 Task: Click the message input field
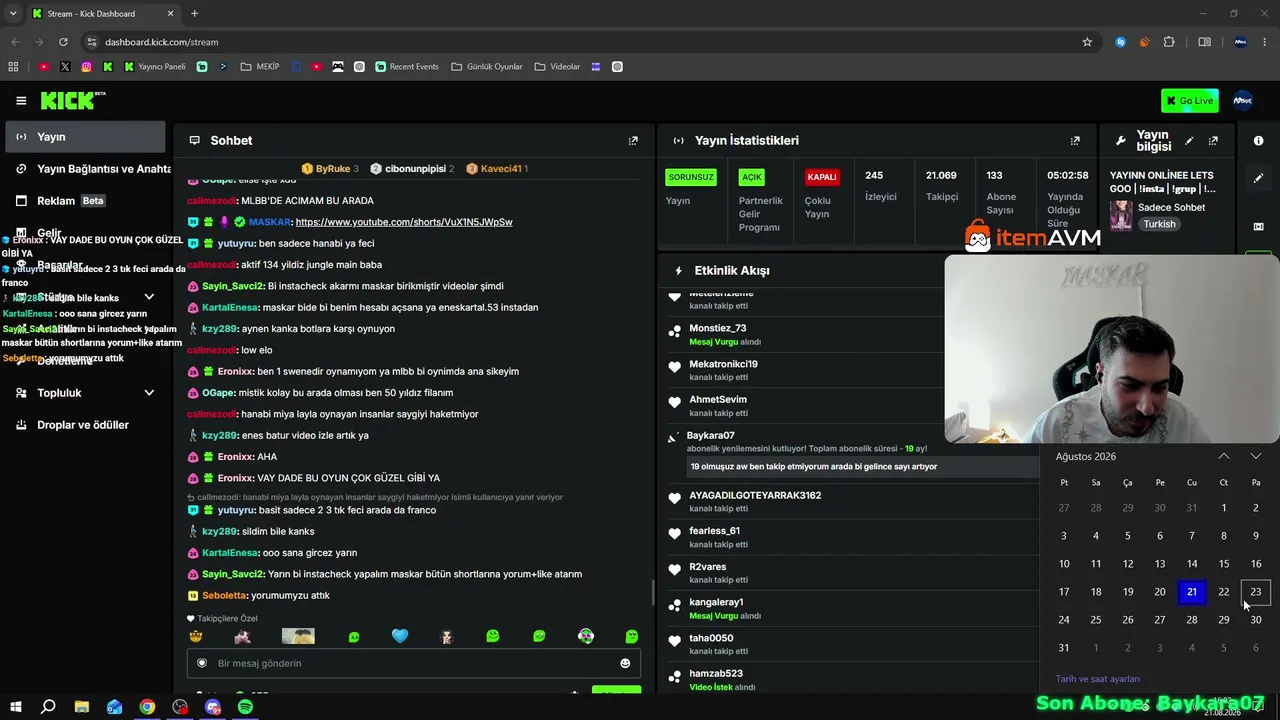pos(414,663)
